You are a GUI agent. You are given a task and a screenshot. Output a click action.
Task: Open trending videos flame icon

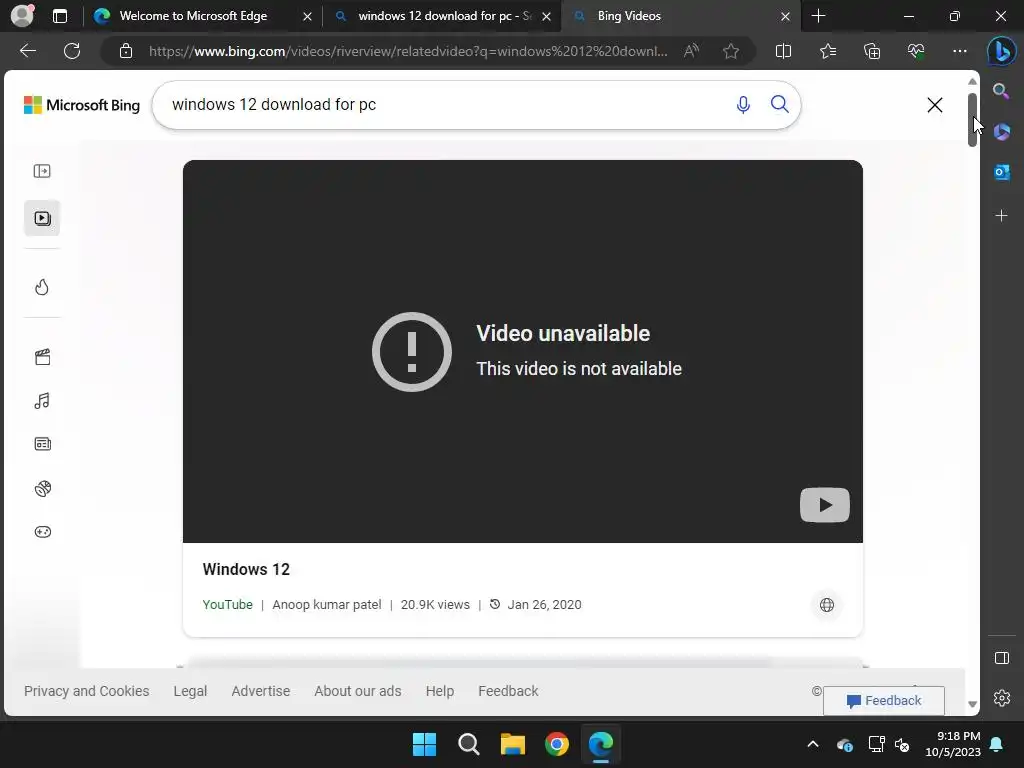42,287
